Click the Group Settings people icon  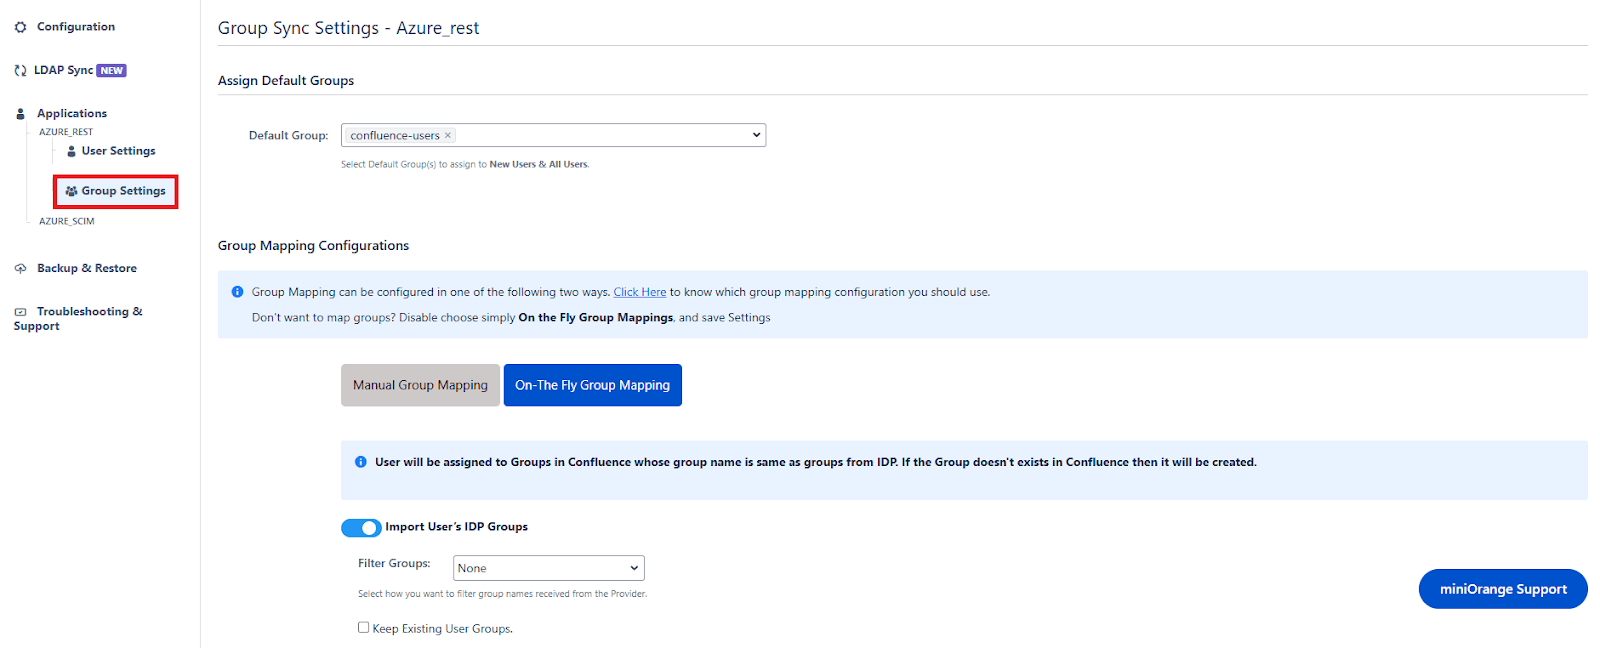click(x=71, y=191)
